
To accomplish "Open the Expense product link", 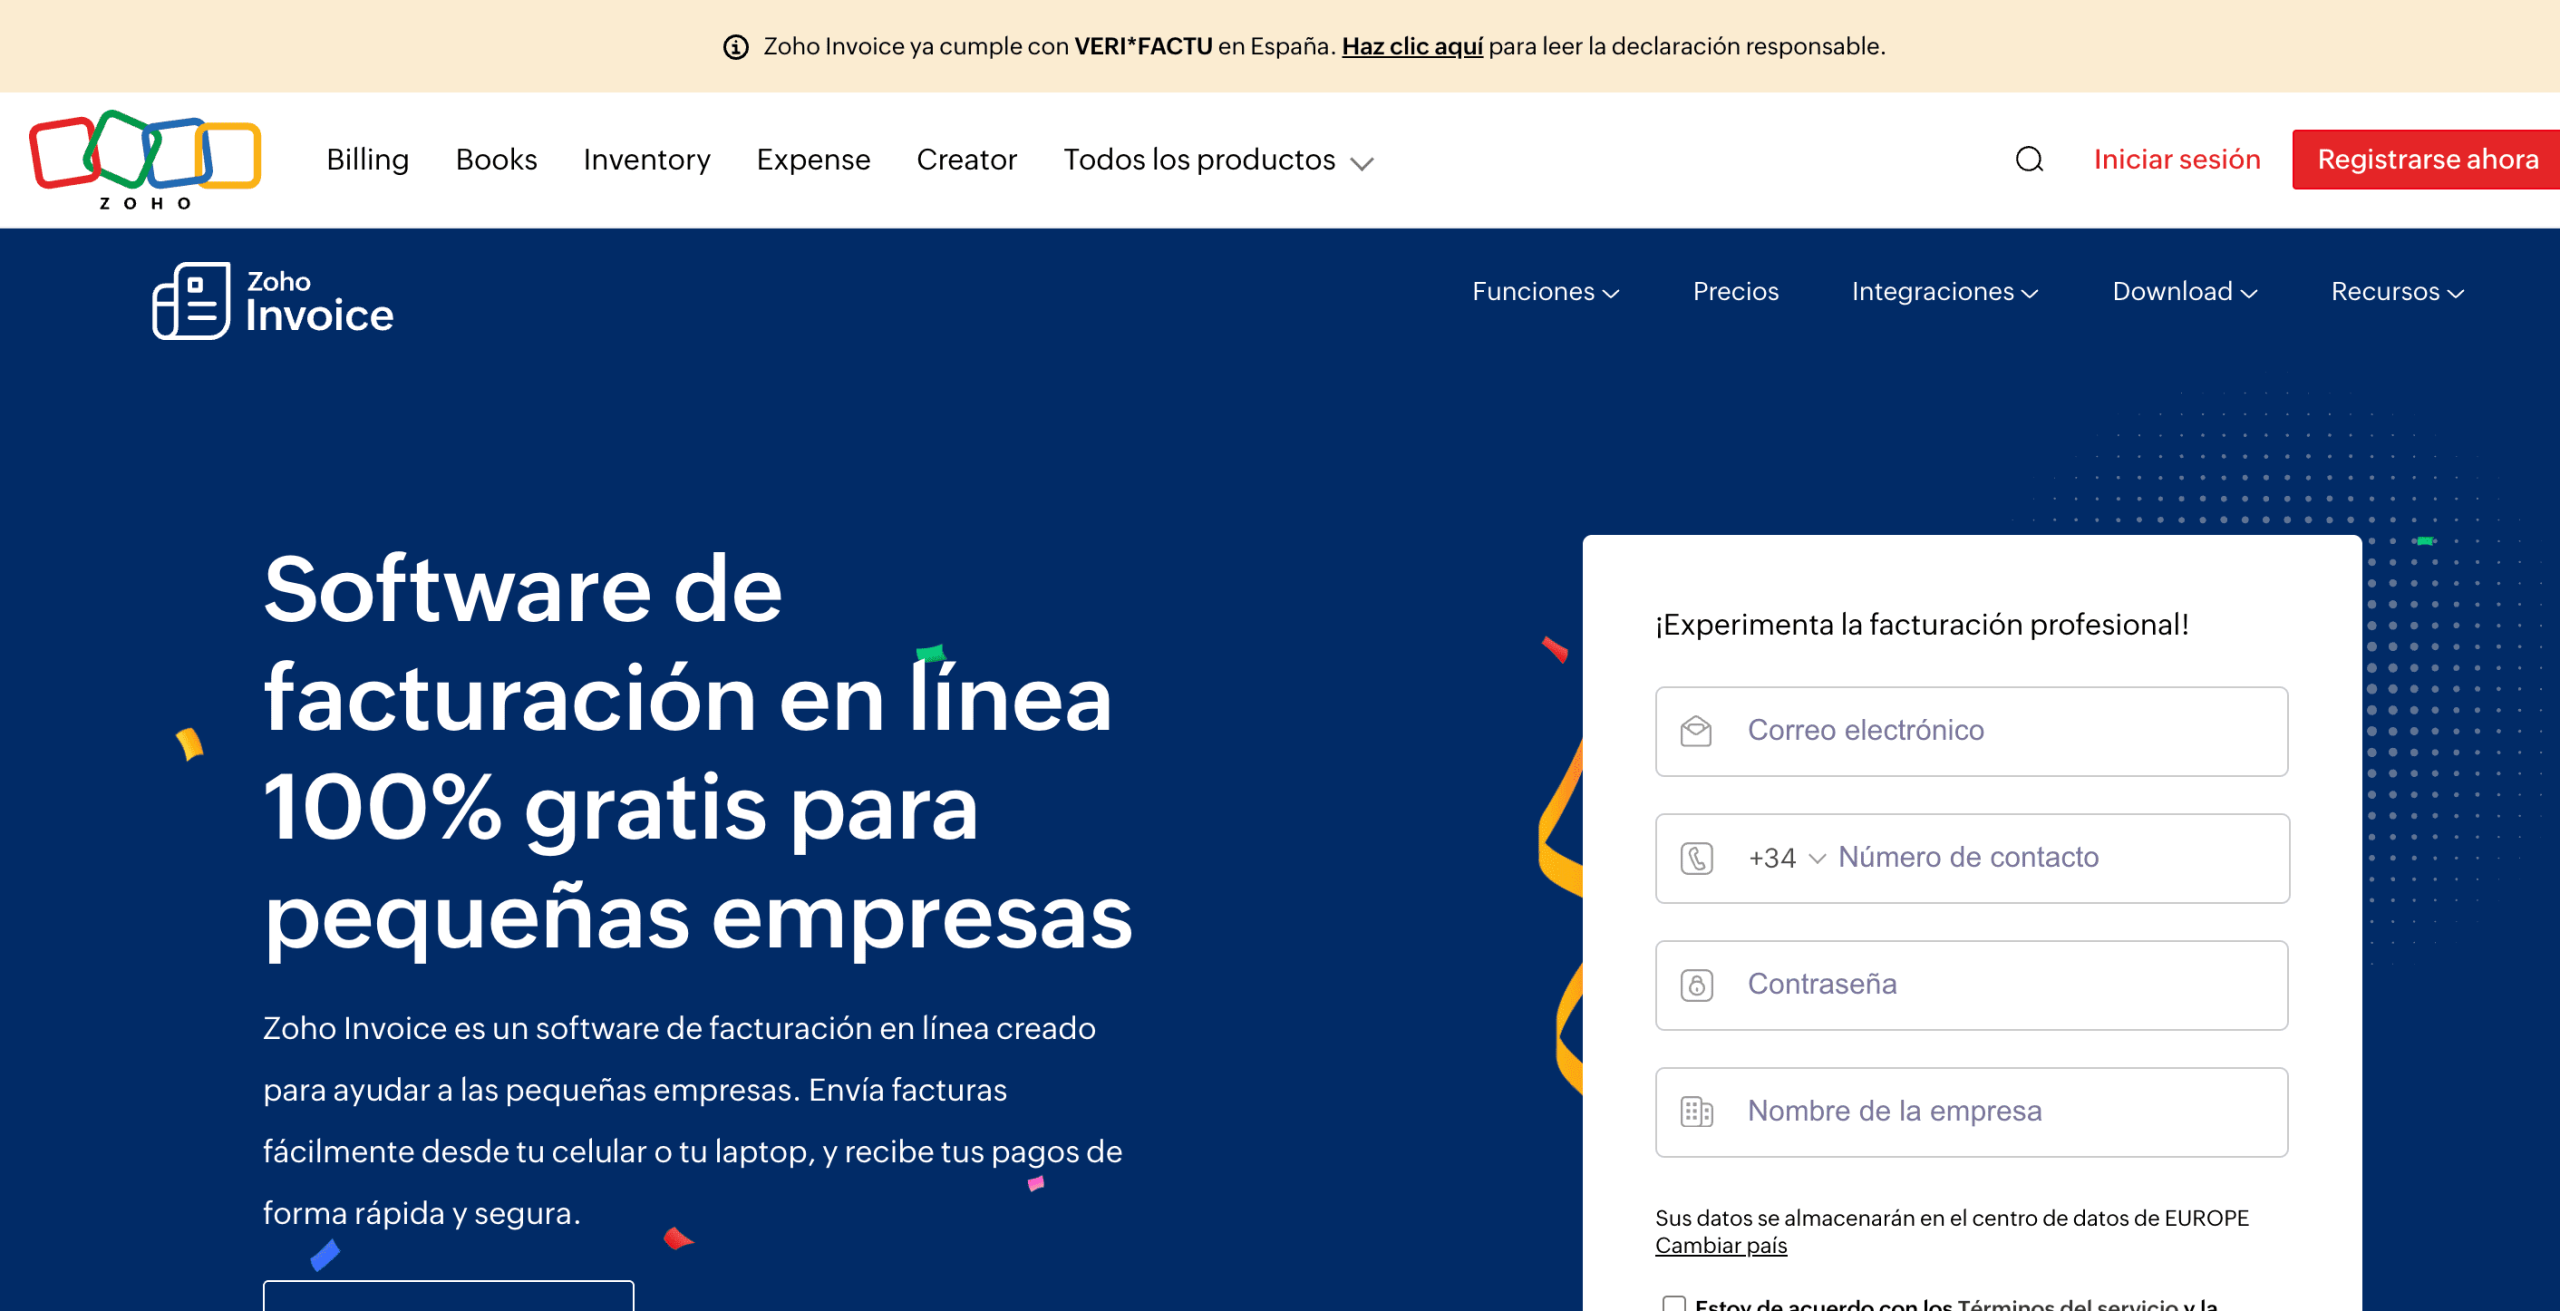I will click(813, 160).
